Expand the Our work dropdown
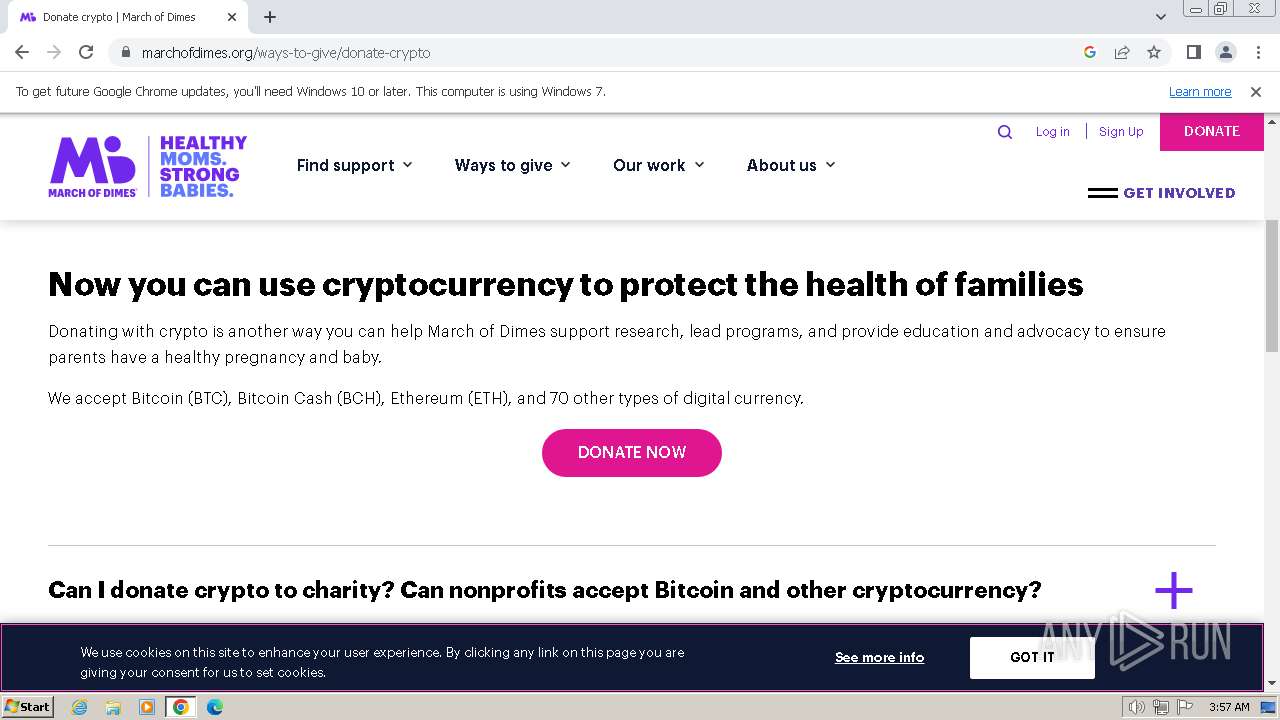This screenshot has width=1280, height=720. pyautogui.click(x=658, y=165)
